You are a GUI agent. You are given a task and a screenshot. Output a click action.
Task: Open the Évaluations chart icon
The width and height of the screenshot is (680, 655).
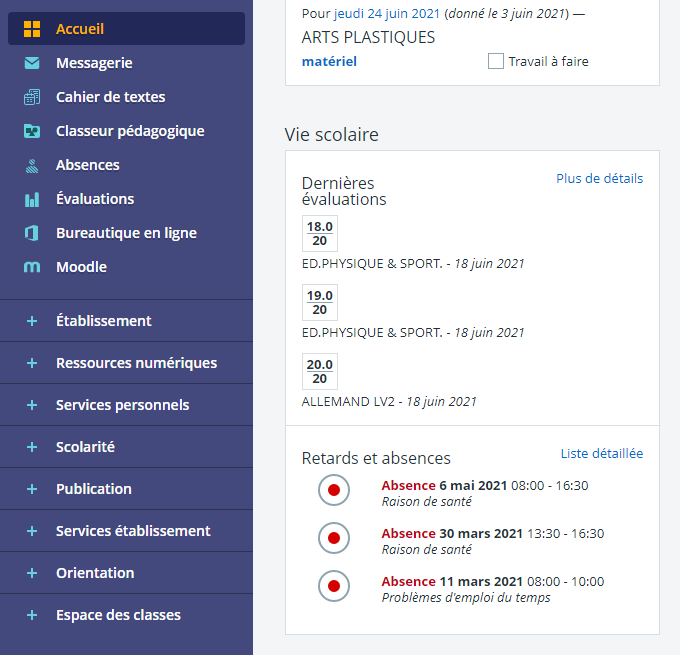(32, 199)
